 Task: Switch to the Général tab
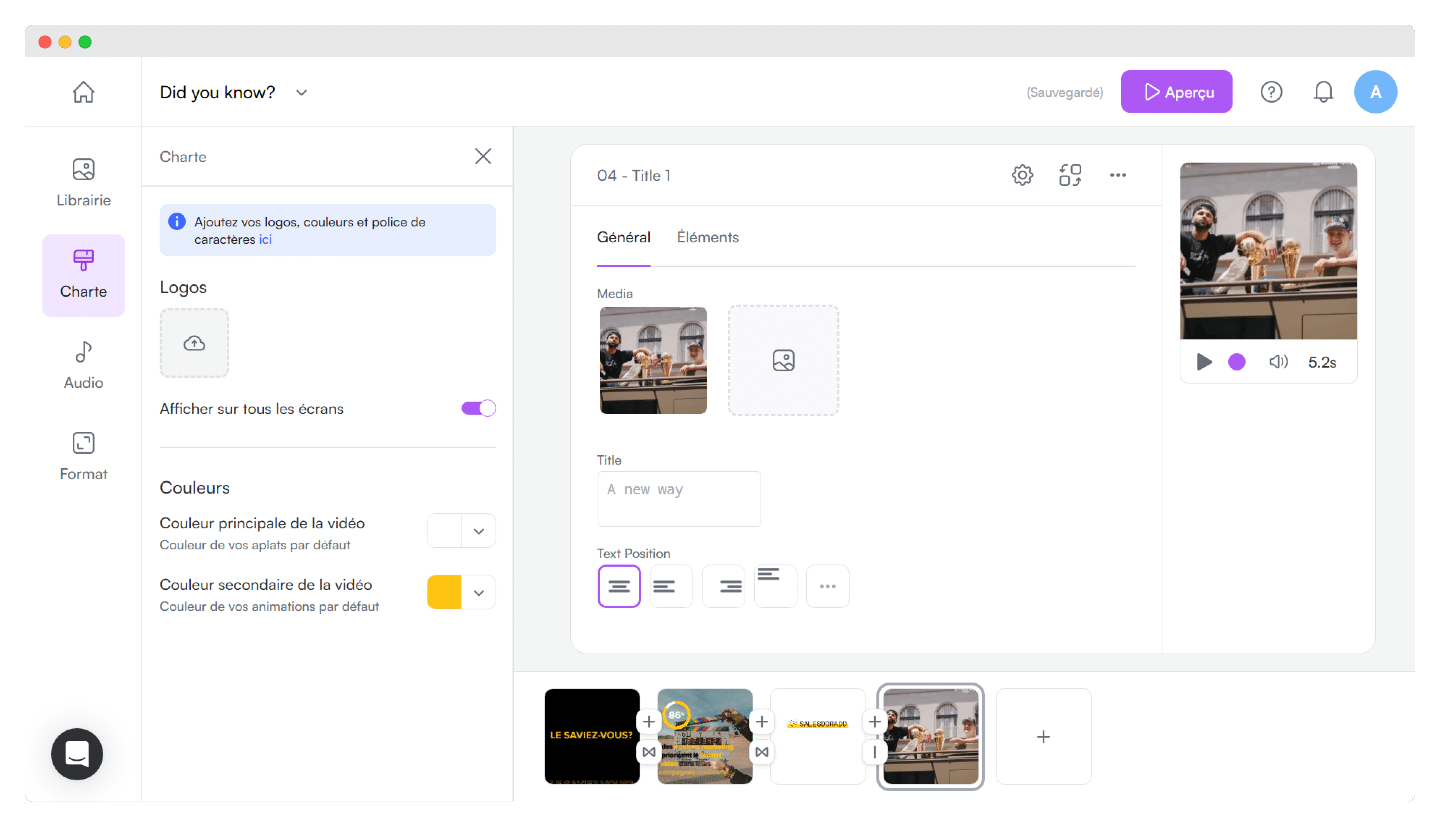[x=624, y=237]
